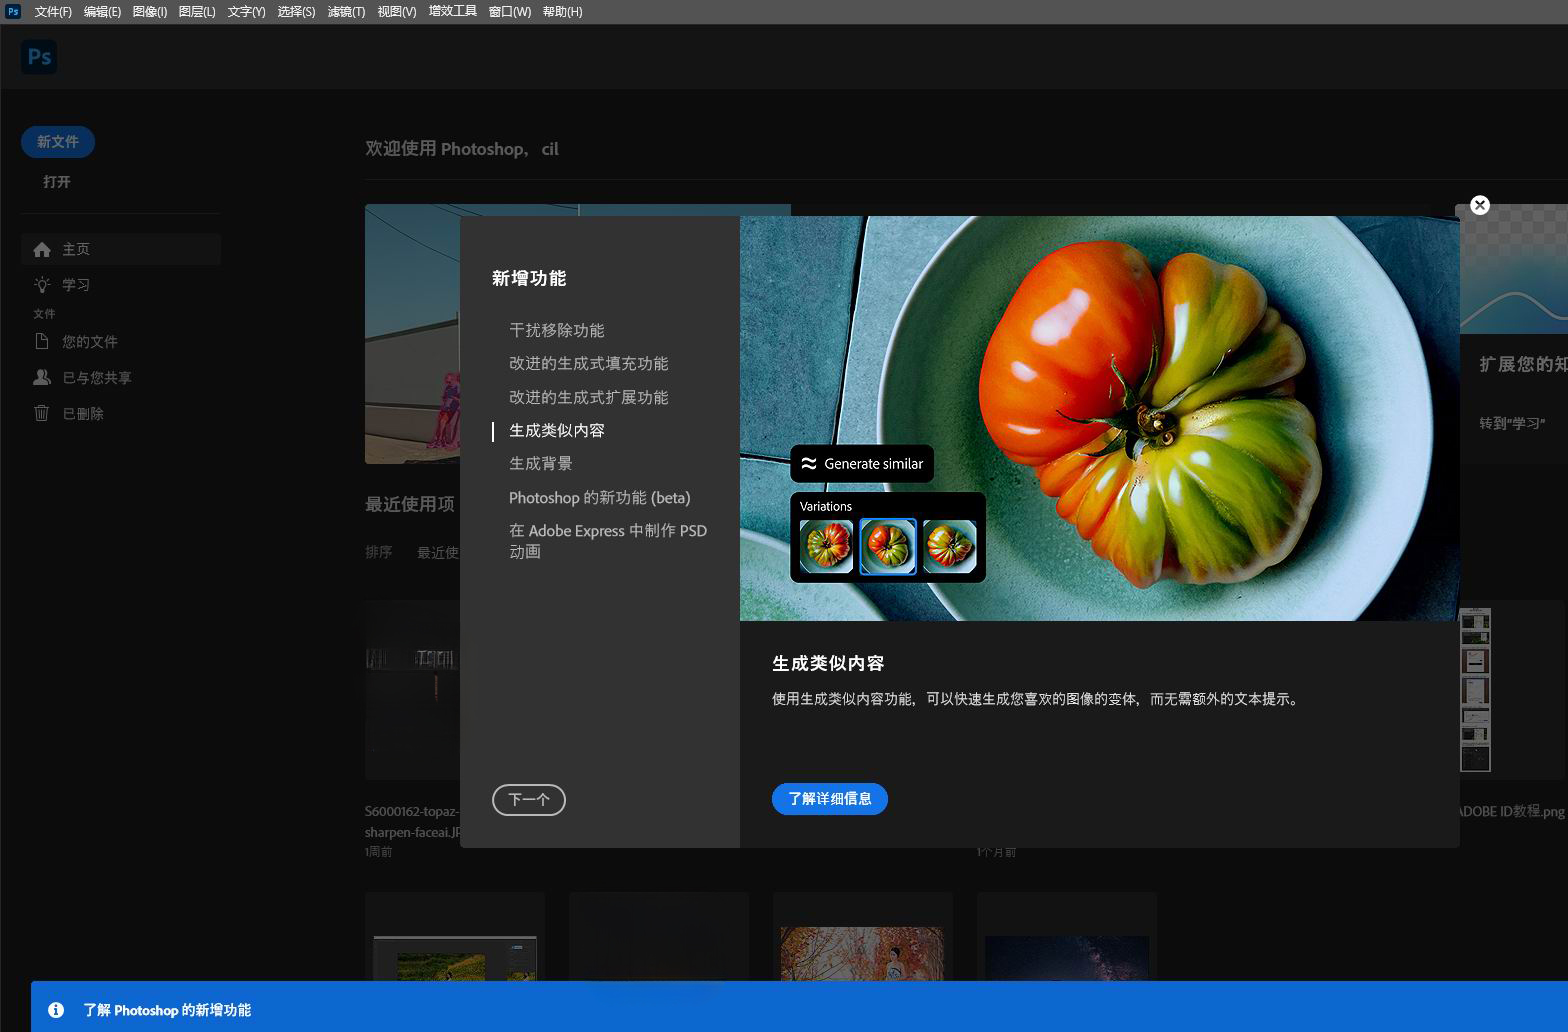Screen dimensions: 1568x1032
Task: Click the 排序 sort label
Action: coord(379,552)
